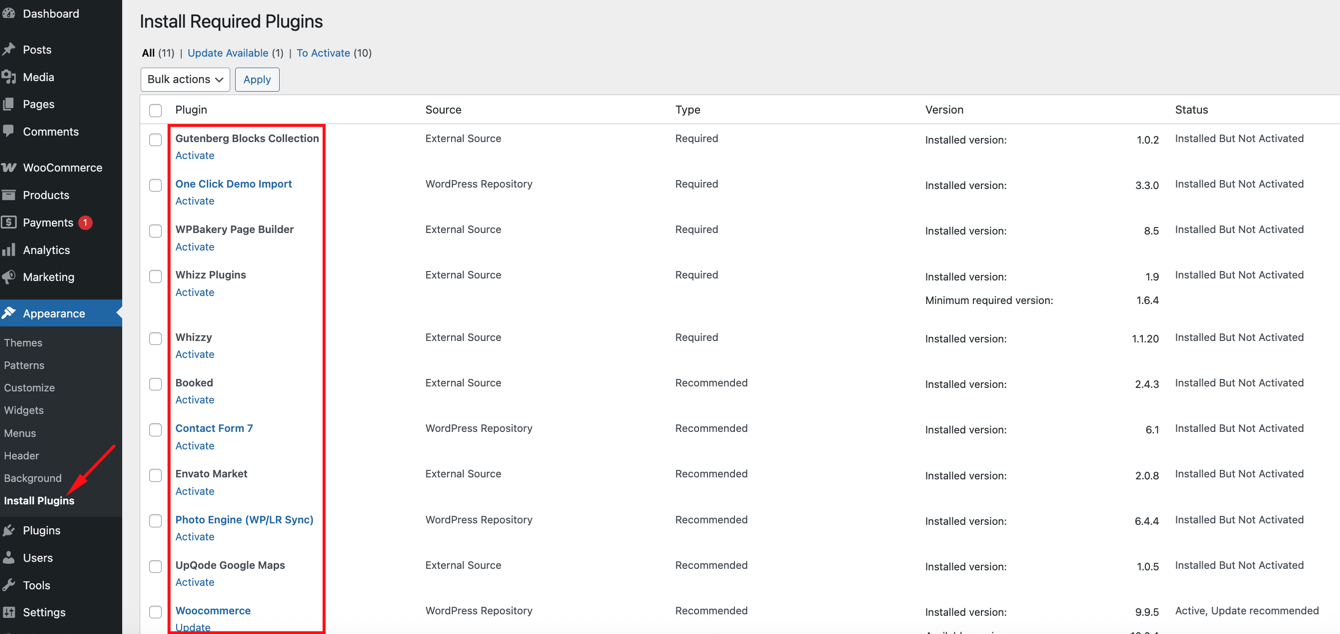Image resolution: width=1340 pixels, height=634 pixels.
Task: Show All plugins filter
Action: [148, 53]
